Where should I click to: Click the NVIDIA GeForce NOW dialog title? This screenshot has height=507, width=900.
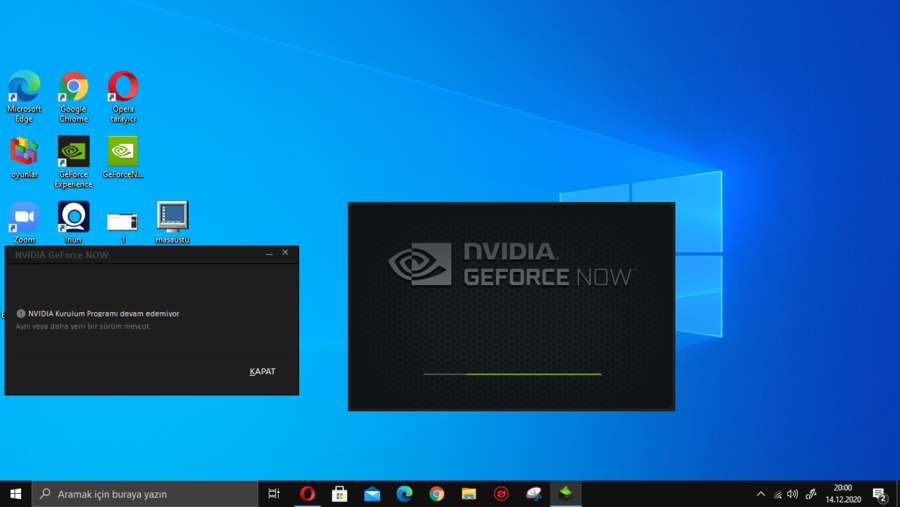62,255
